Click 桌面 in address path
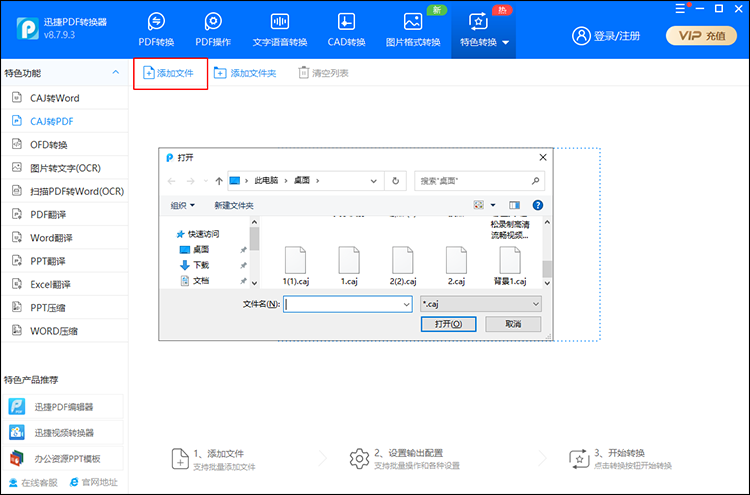The height and width of the screenshot is (495, 750). [x=302, y=180]
